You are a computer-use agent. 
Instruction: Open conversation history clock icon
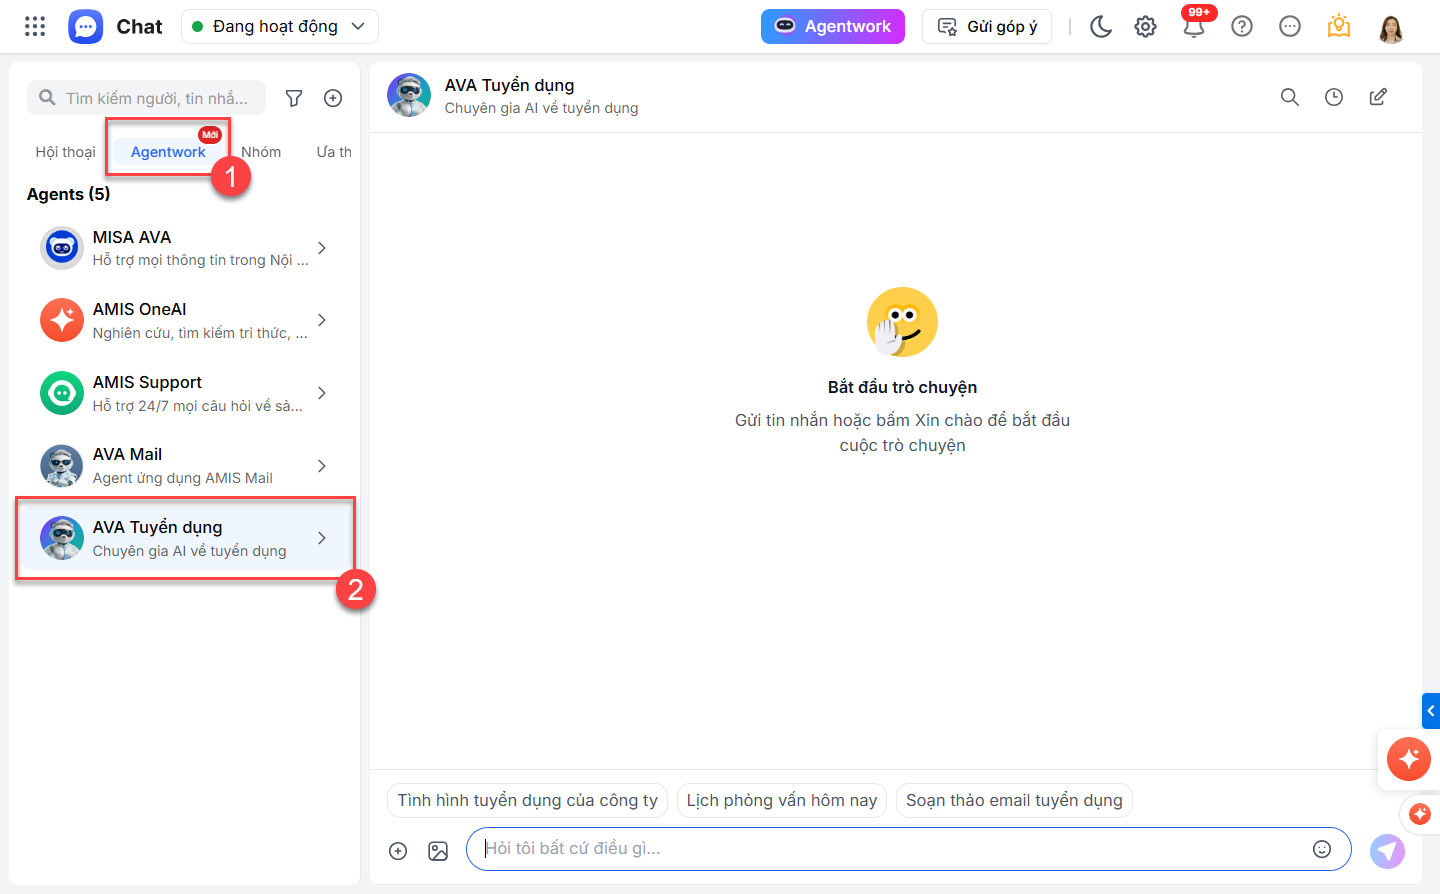[x=1334, y=97]
